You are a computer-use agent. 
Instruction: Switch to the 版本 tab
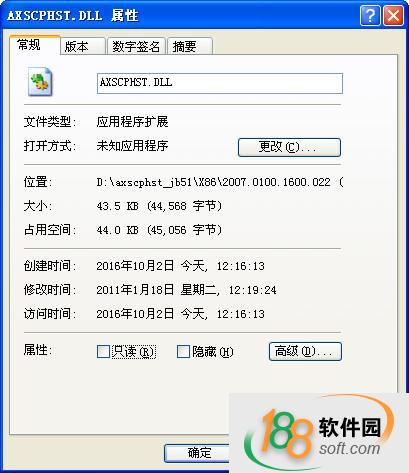tap(82, 46)
